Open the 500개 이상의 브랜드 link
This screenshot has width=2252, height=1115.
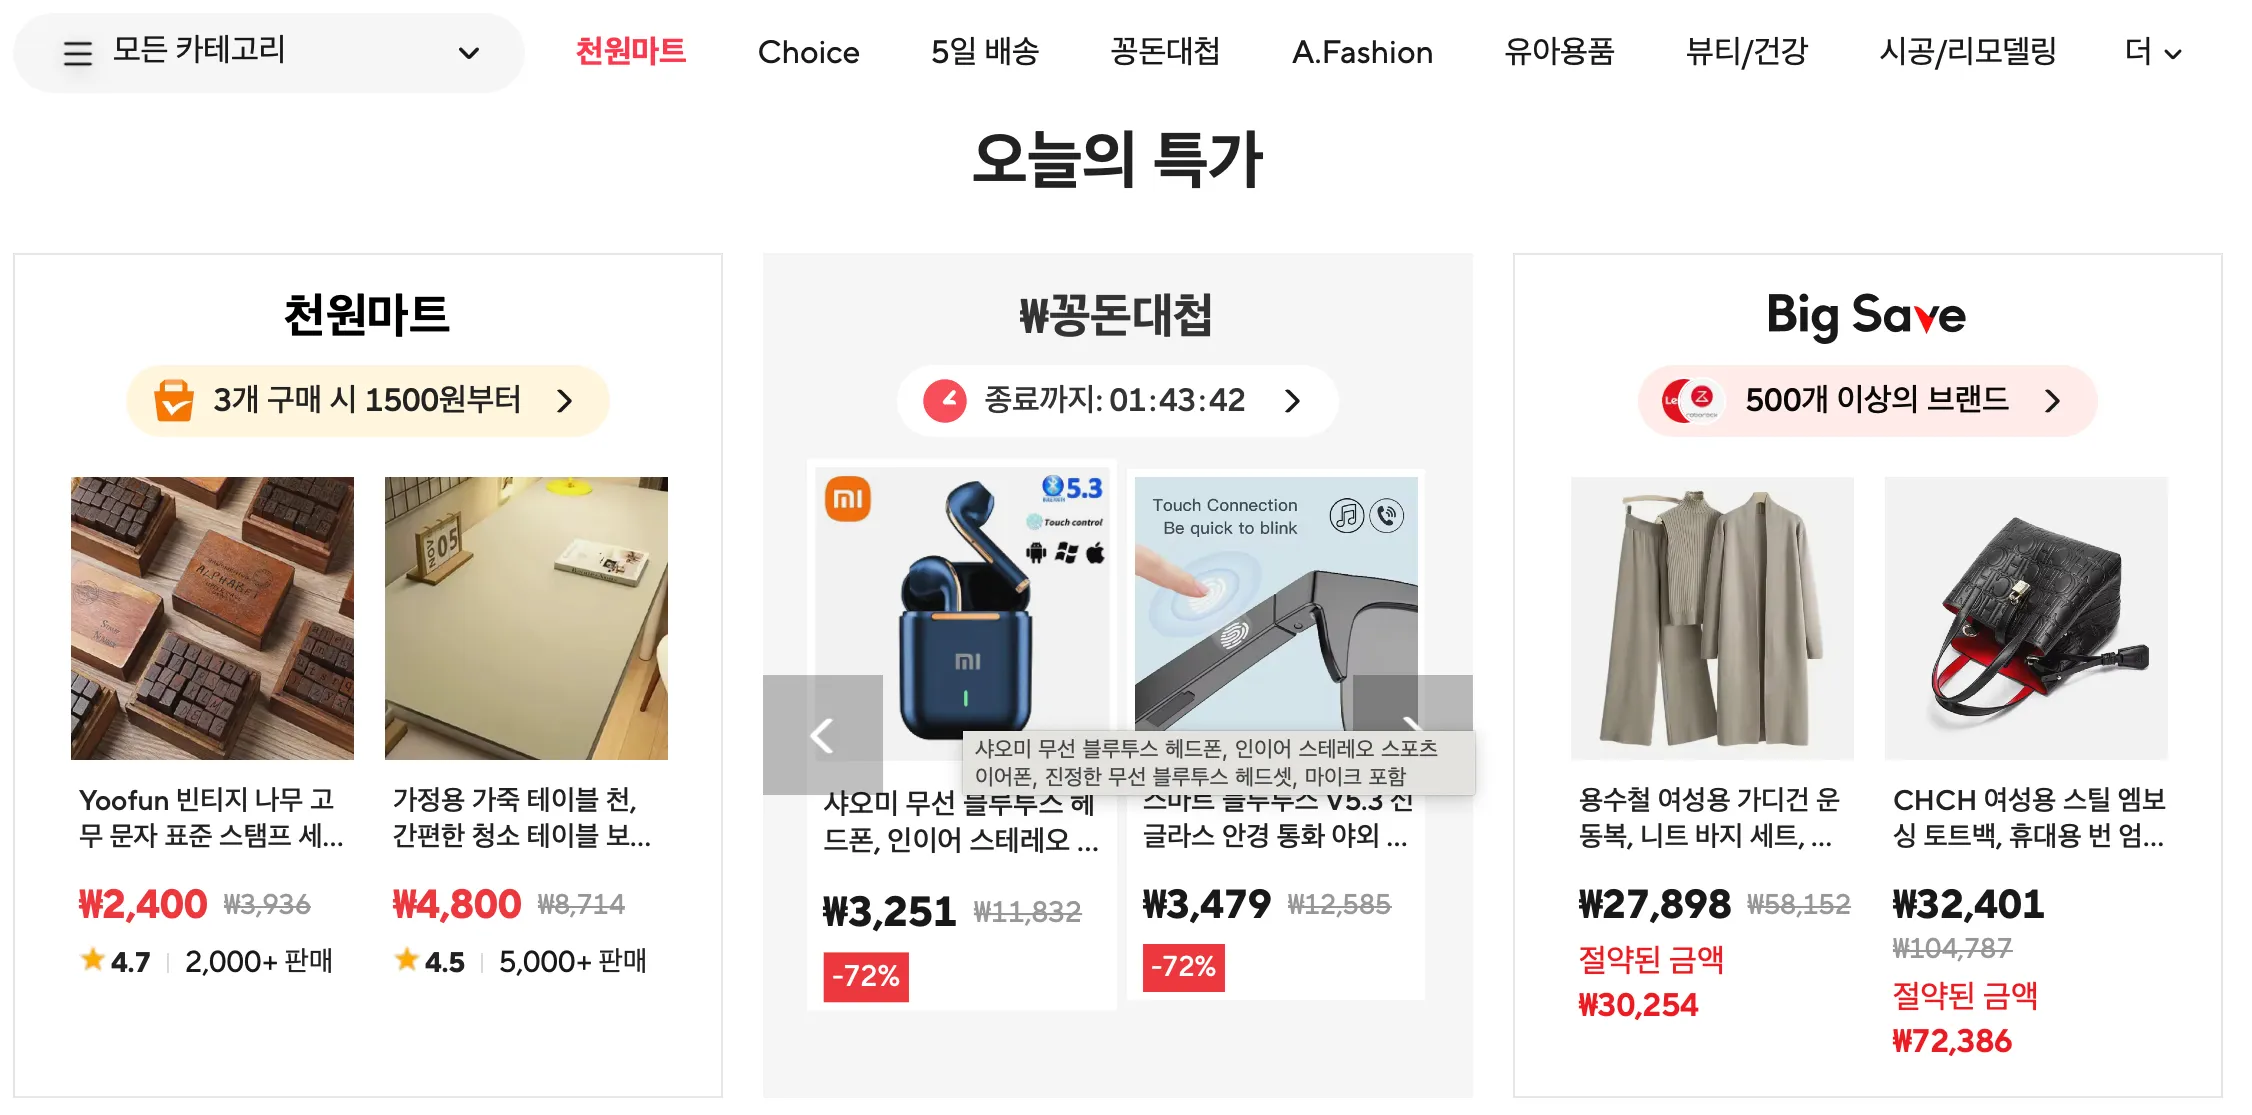pyautogui.click(x=1877, y=401)
